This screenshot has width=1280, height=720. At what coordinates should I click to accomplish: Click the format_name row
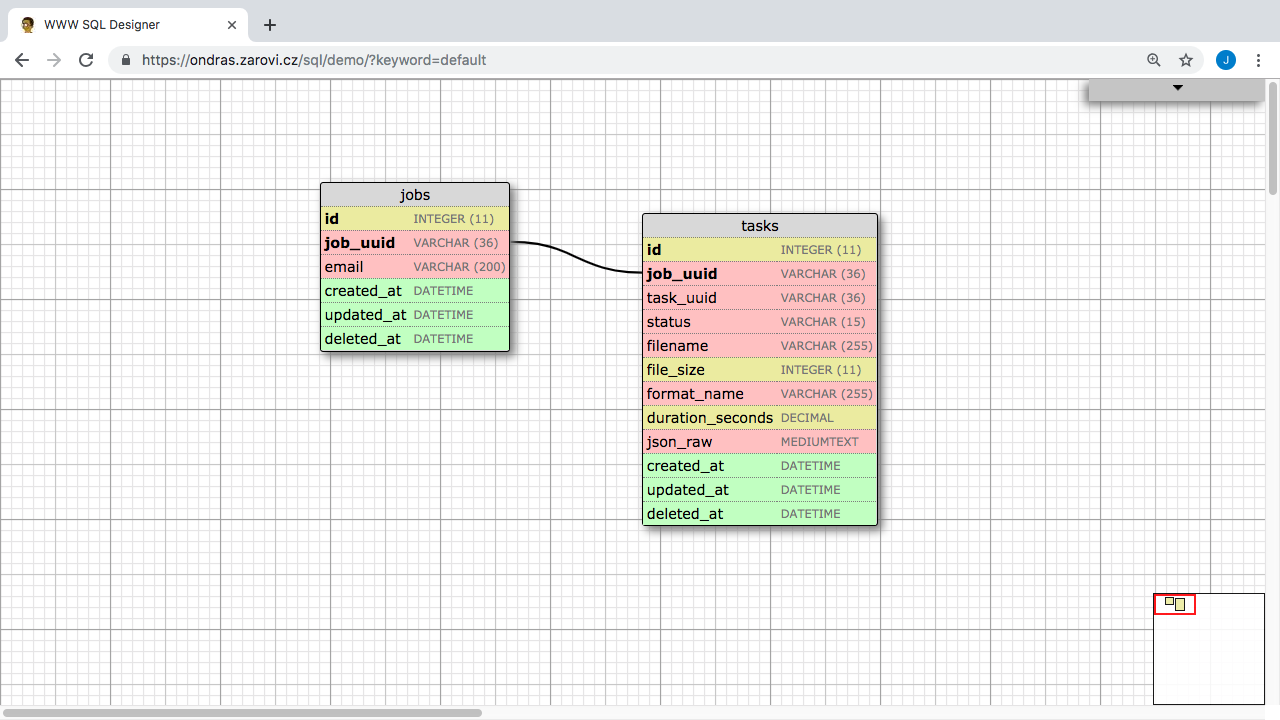tap(760, 393)
